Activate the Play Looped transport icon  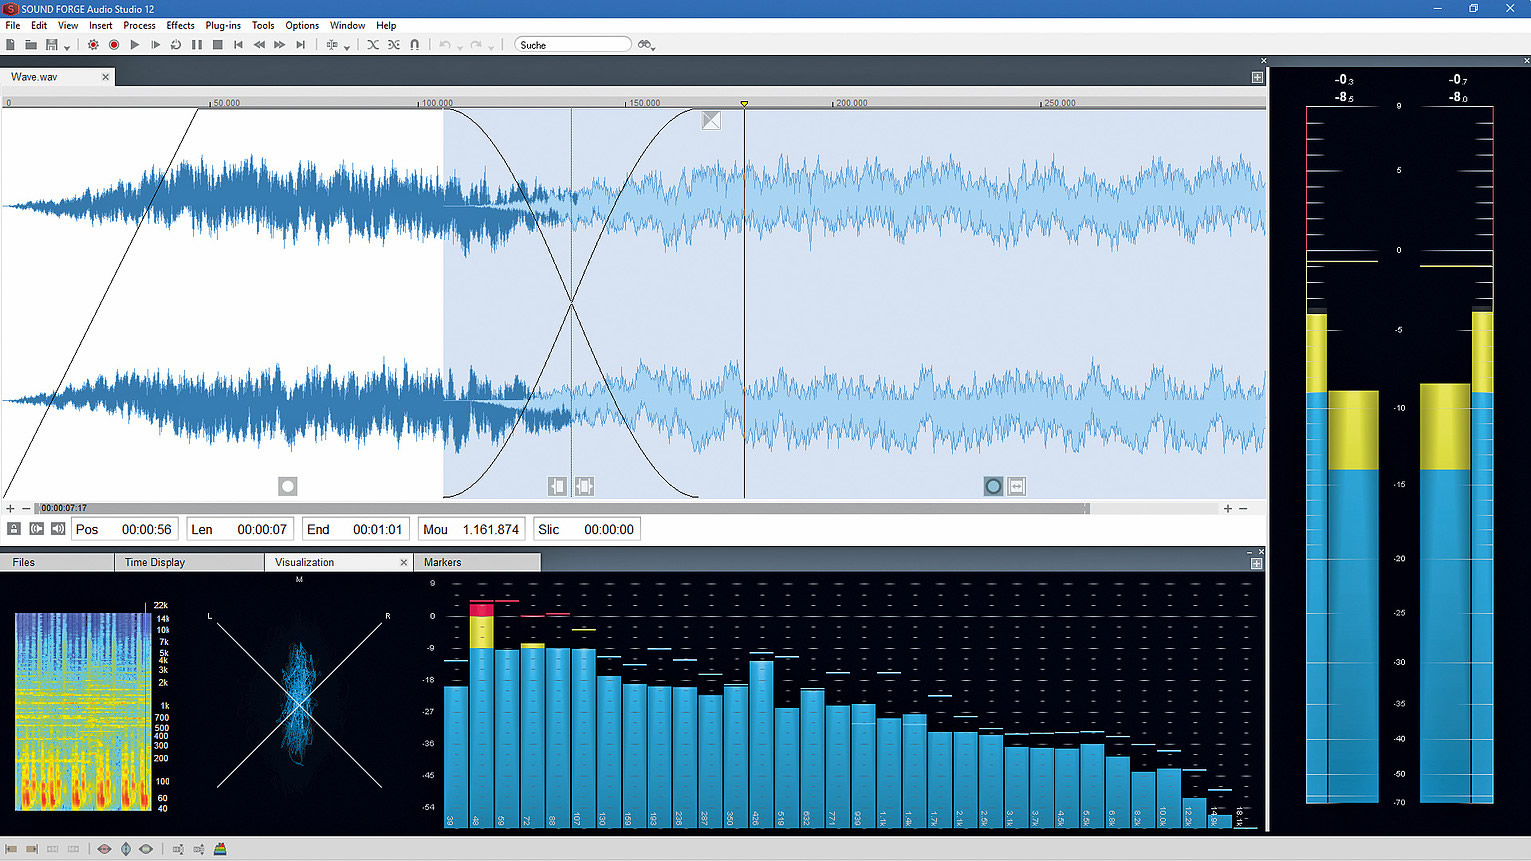(176, 44)
